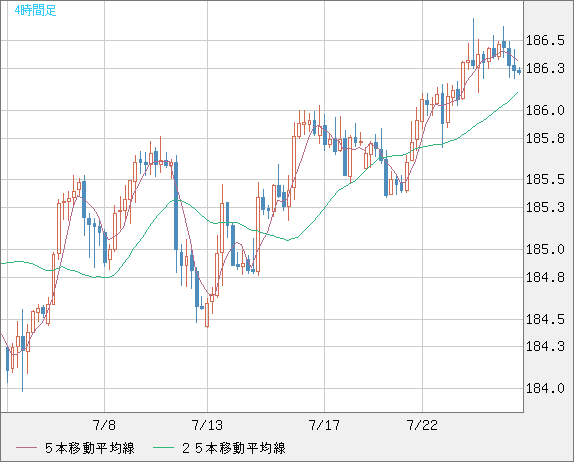
Task: Click the 184.8 price axis label
Action: (x=545, y=277)
